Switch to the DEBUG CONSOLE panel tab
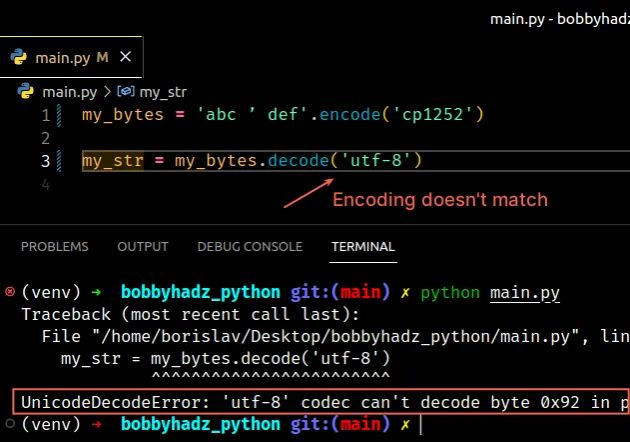This screenshot has height=442, width=630. tap(250, 246)
